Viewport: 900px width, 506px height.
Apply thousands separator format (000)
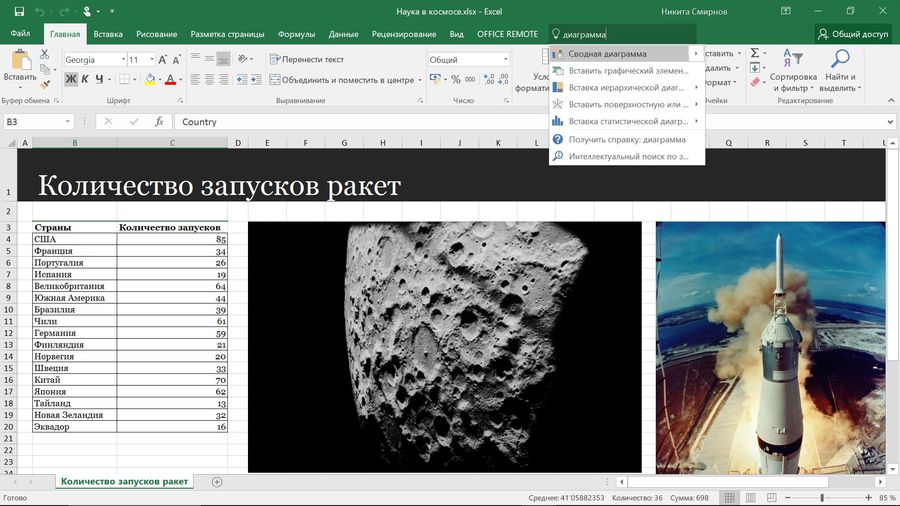point(470,79)
